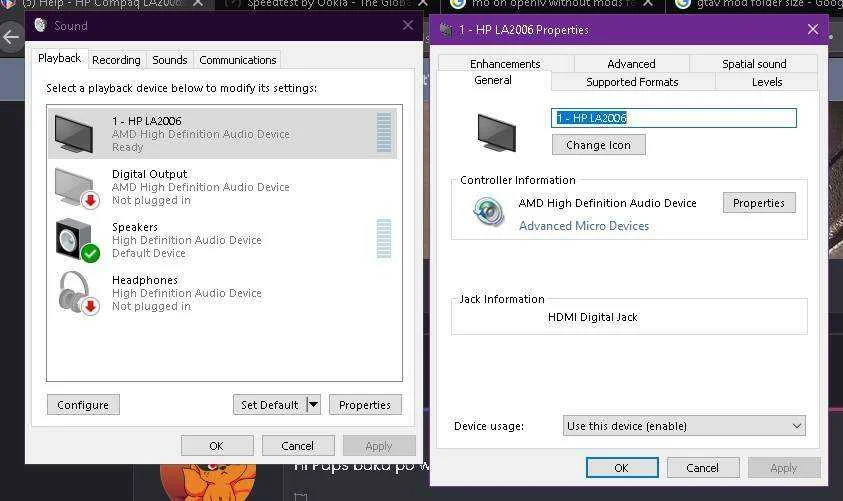Click the device name input field
Screen dimensions: 843x501
click(x=674, y=118)
